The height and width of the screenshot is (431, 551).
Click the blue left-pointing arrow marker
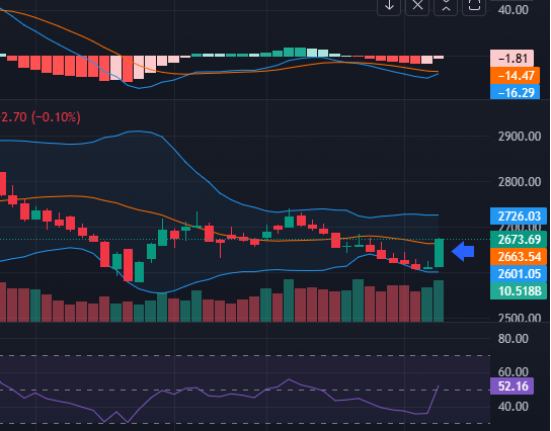pos(463,252)
